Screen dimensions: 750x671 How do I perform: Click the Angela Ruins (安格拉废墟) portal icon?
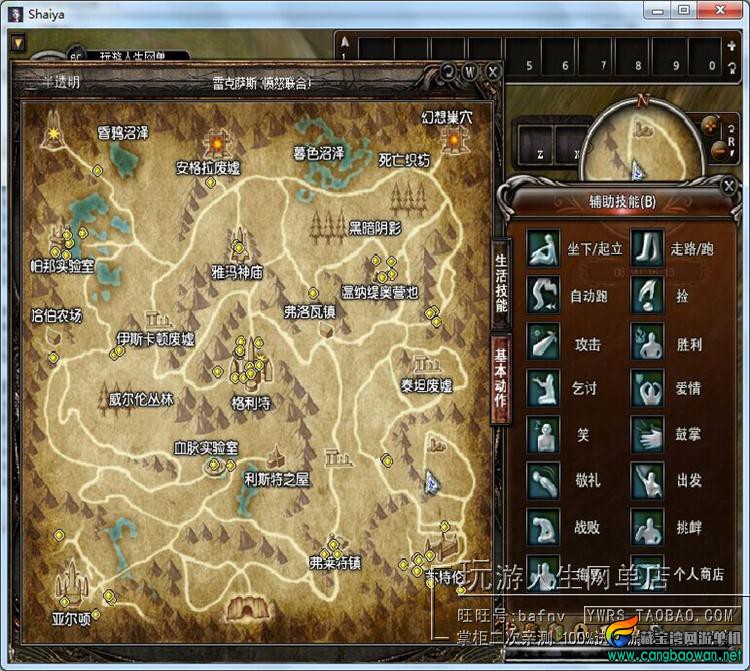tap(217, 144)
